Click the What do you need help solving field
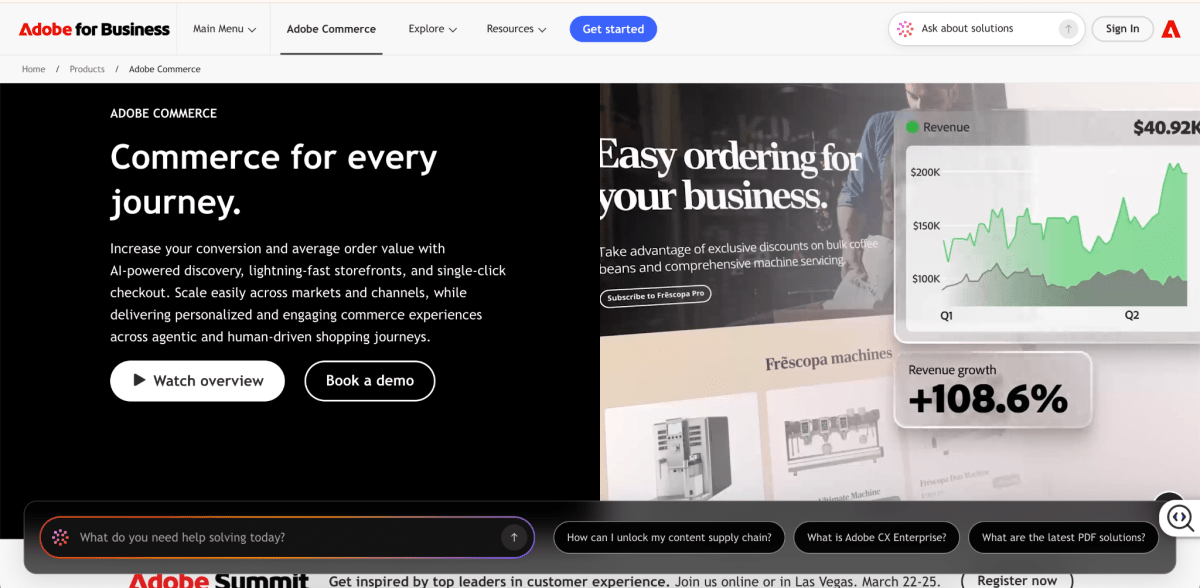The image size is (1200, 588). pos(287,537)
